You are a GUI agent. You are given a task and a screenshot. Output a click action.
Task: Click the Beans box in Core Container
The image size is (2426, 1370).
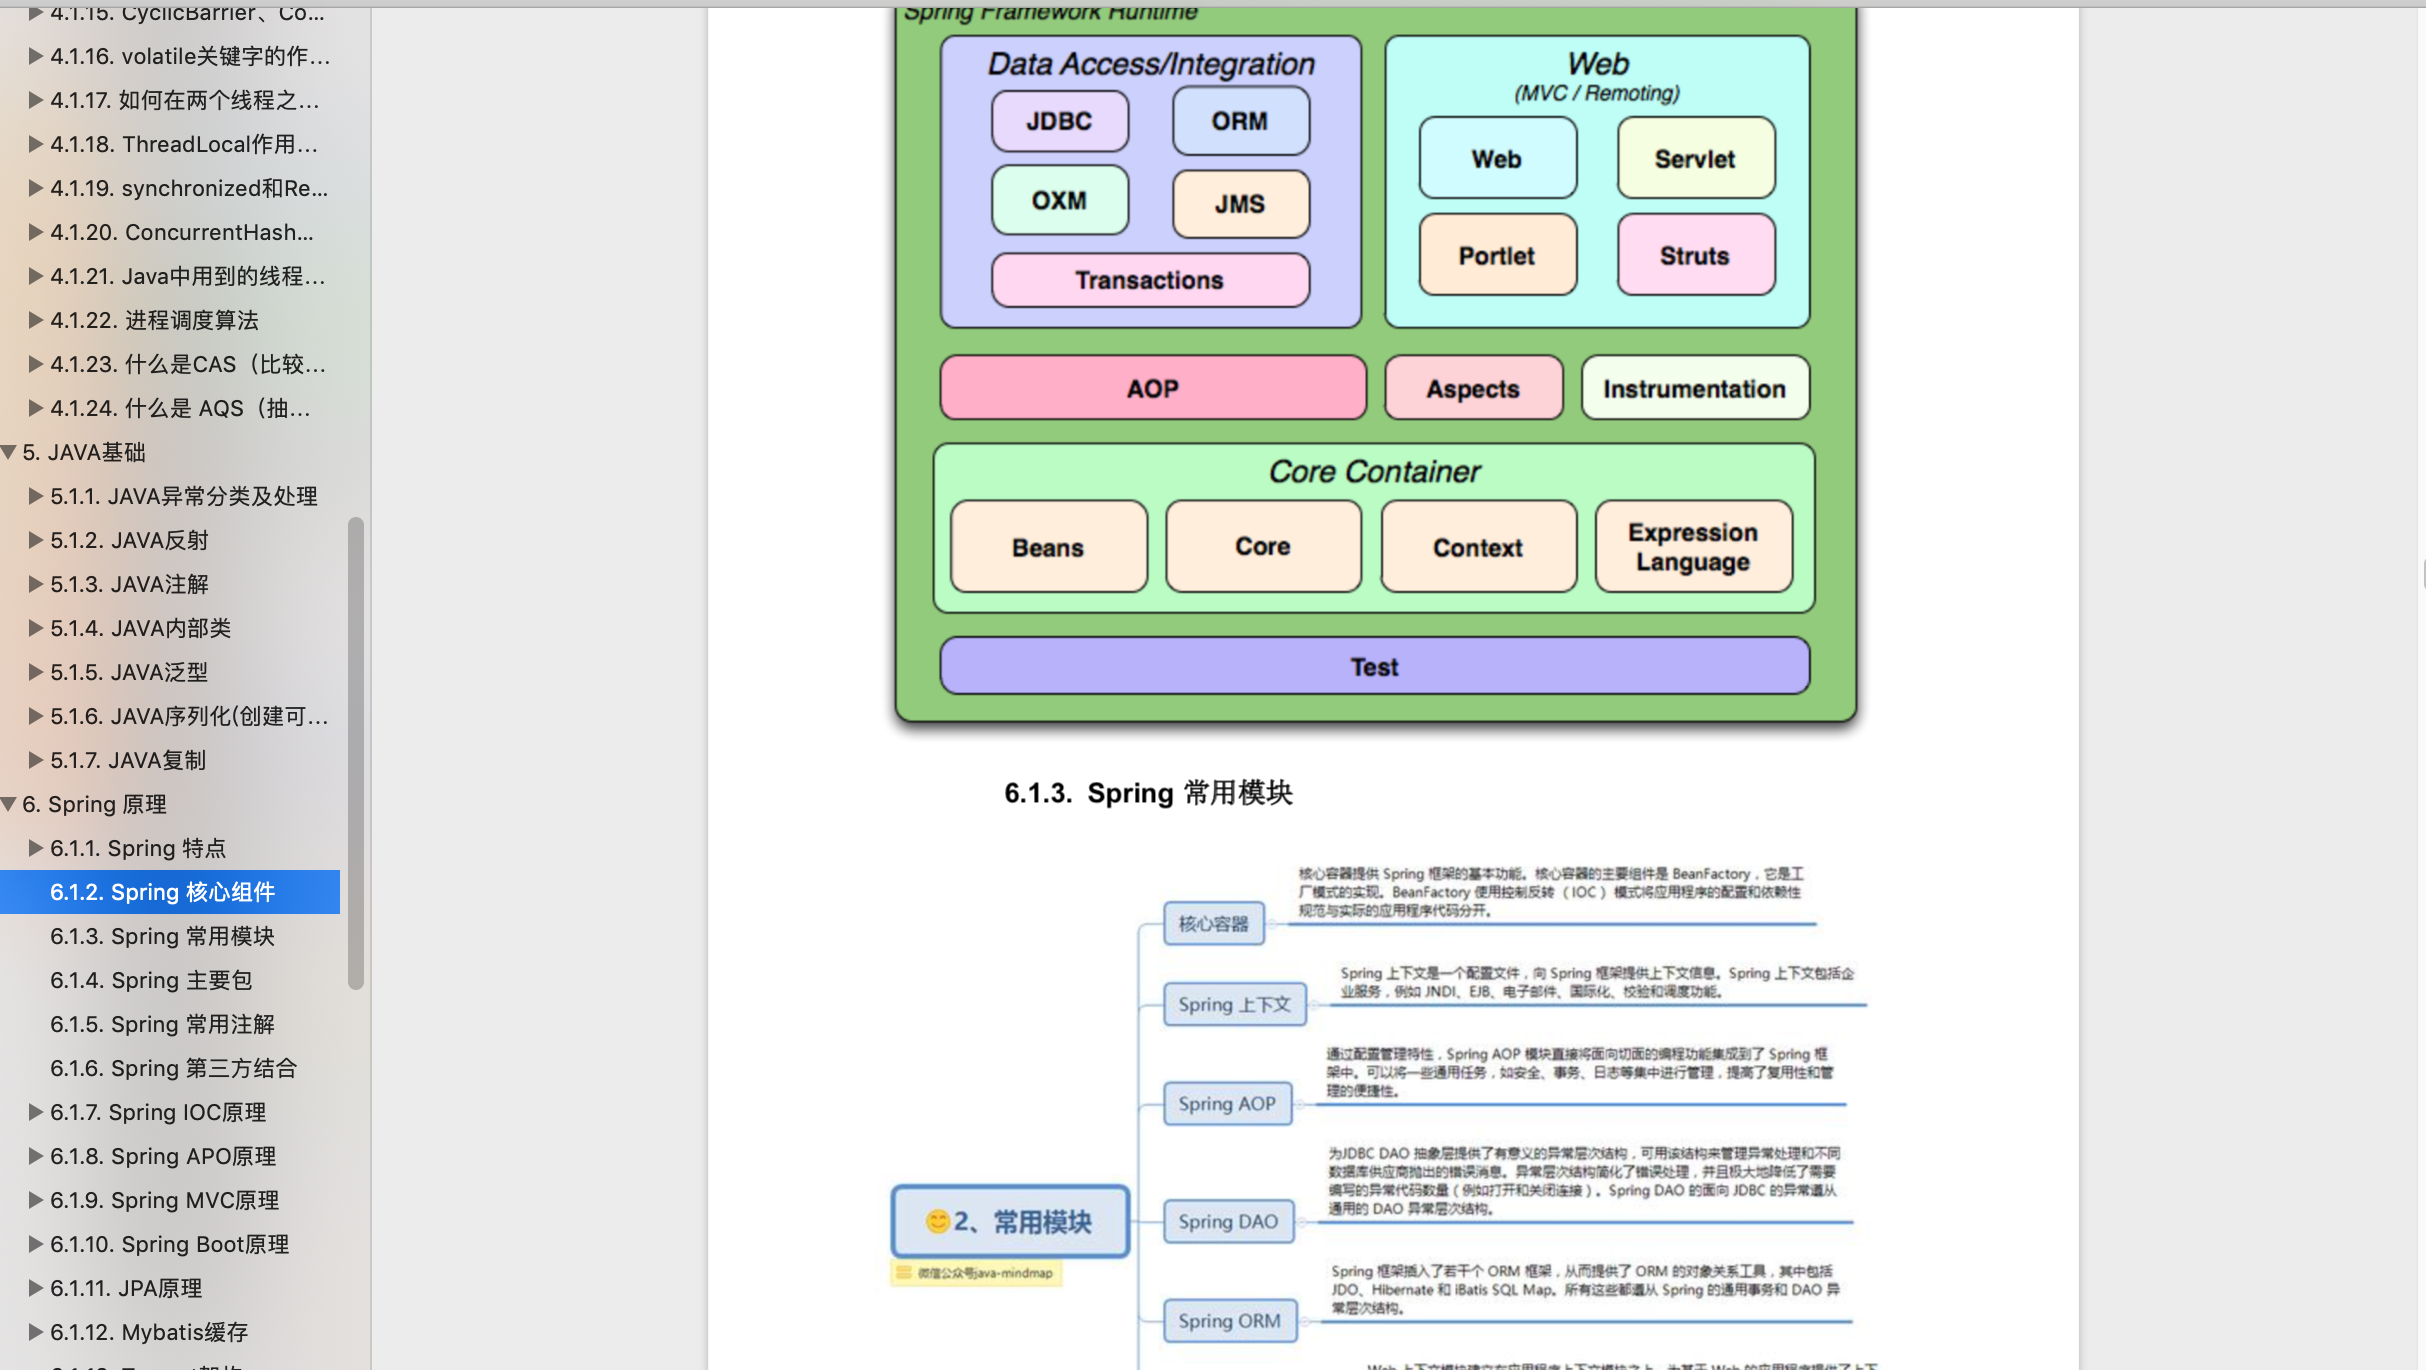click(1049, 547)
